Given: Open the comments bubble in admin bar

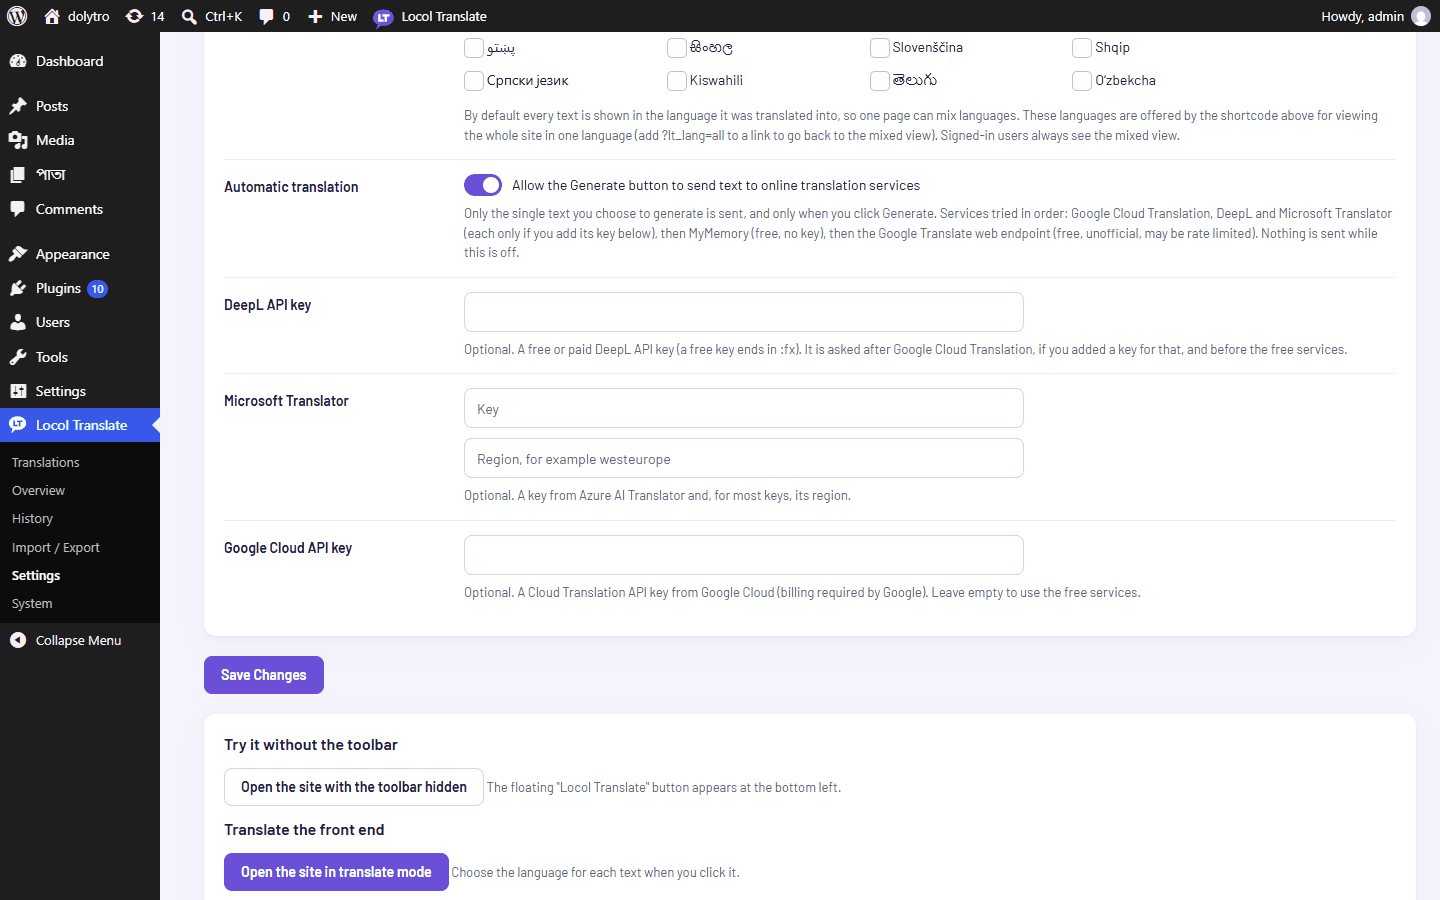Looking at the screenshot, I should pyautogui.click(x=266, y=16).
